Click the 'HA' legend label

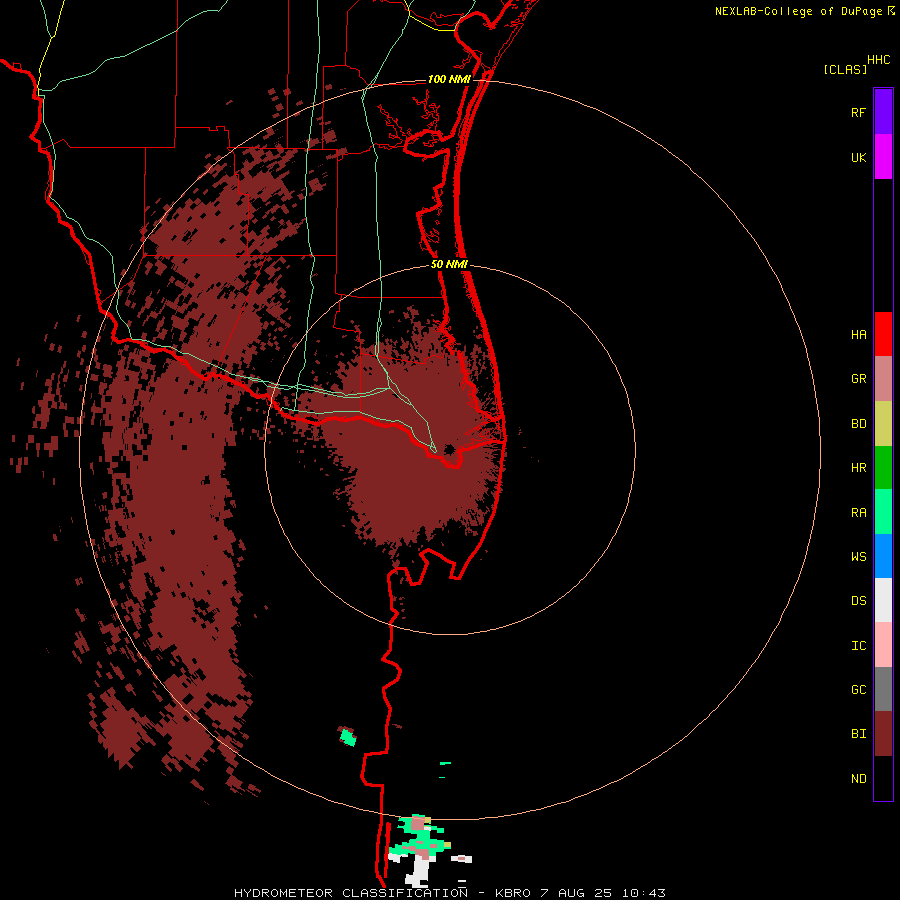coord(858,335)
